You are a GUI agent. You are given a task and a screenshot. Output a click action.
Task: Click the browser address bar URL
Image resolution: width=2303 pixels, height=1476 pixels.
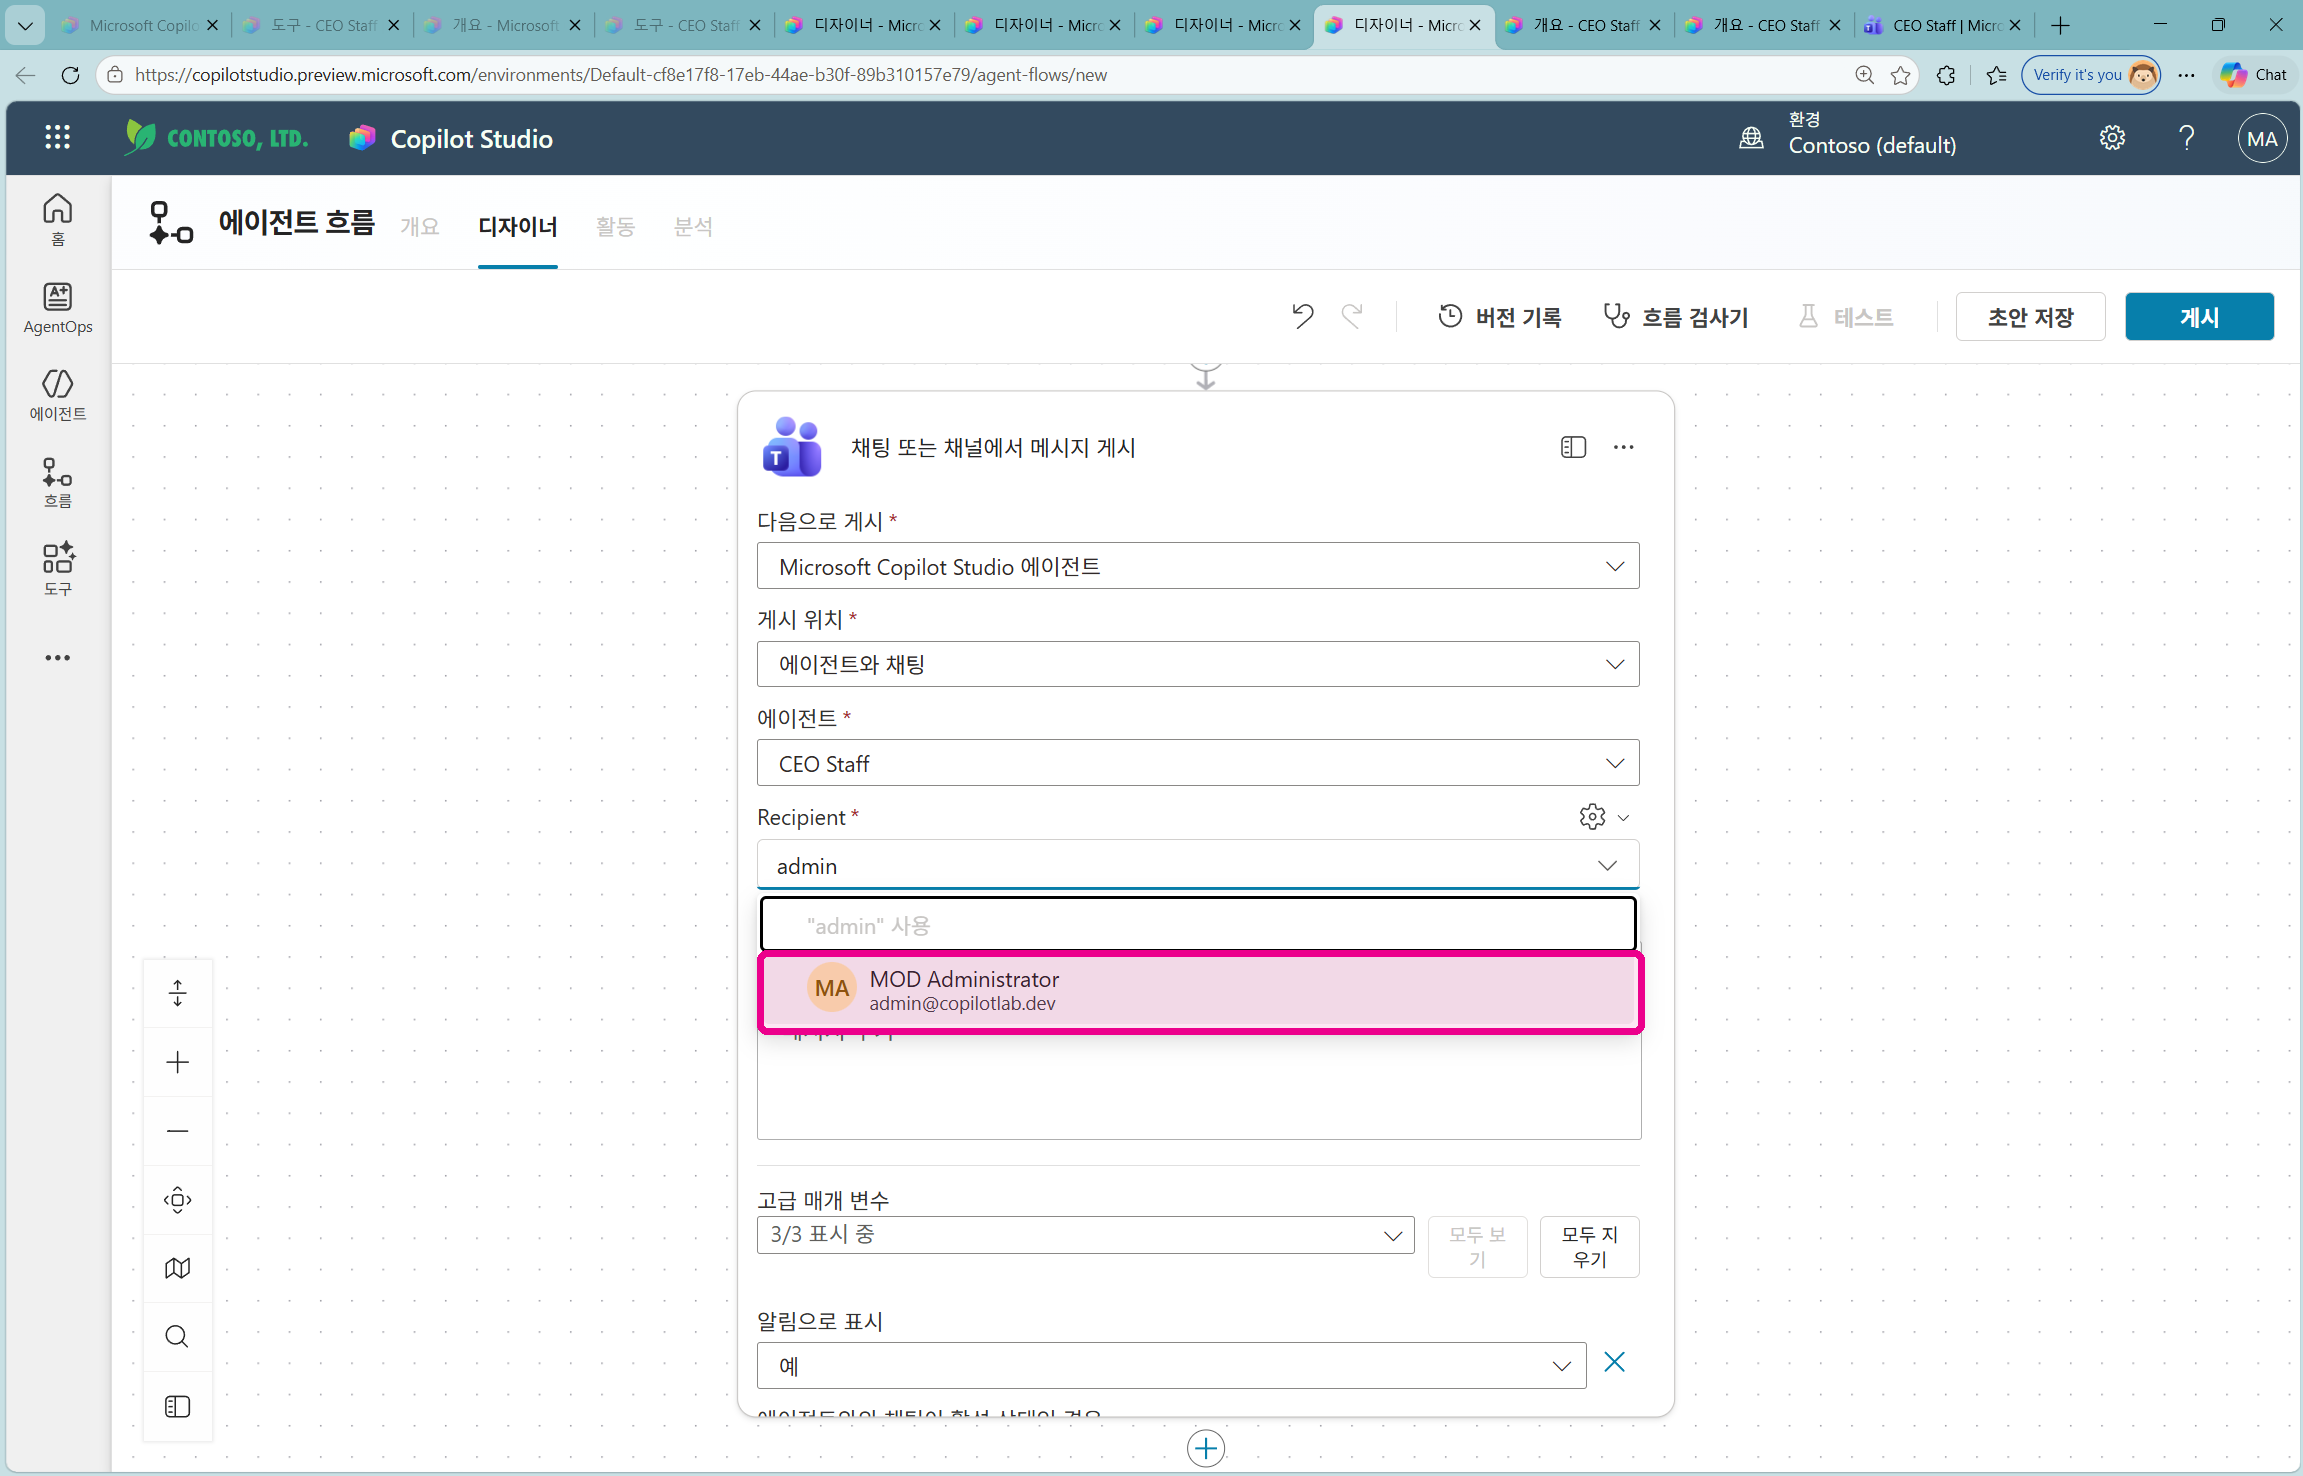(x=620, y=75)
